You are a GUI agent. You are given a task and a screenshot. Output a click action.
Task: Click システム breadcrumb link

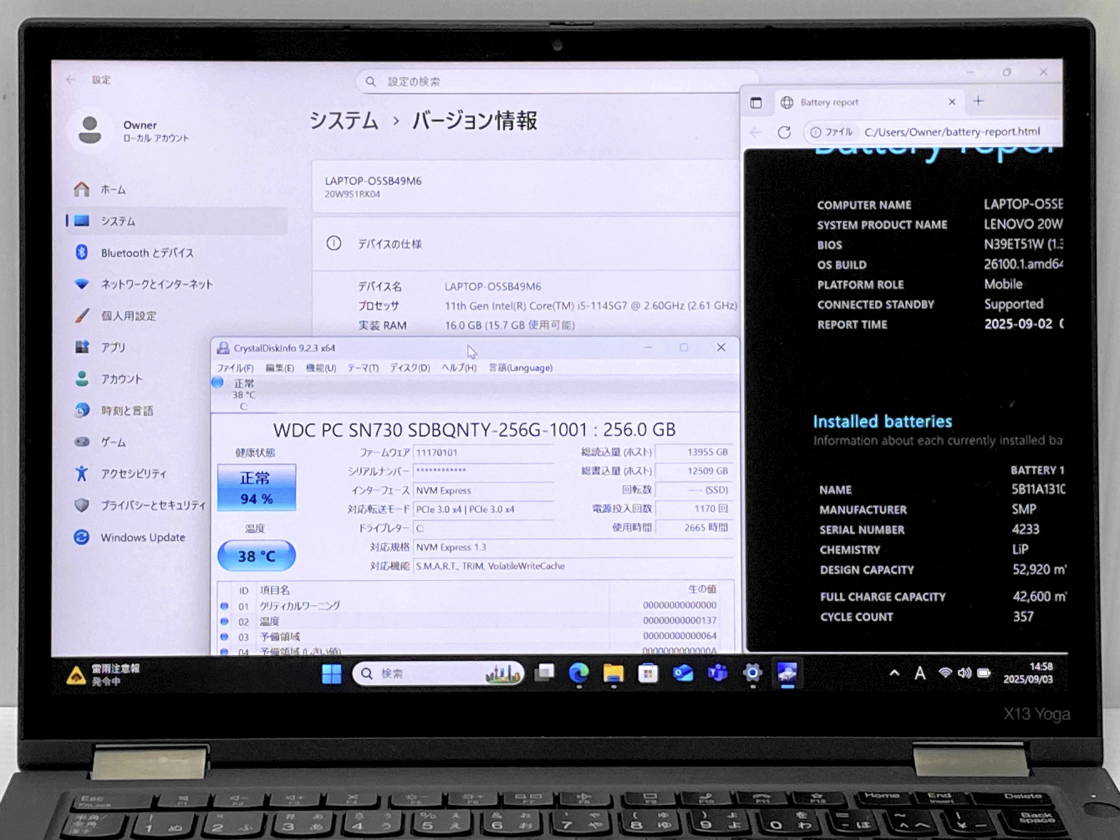click(344, 120)
